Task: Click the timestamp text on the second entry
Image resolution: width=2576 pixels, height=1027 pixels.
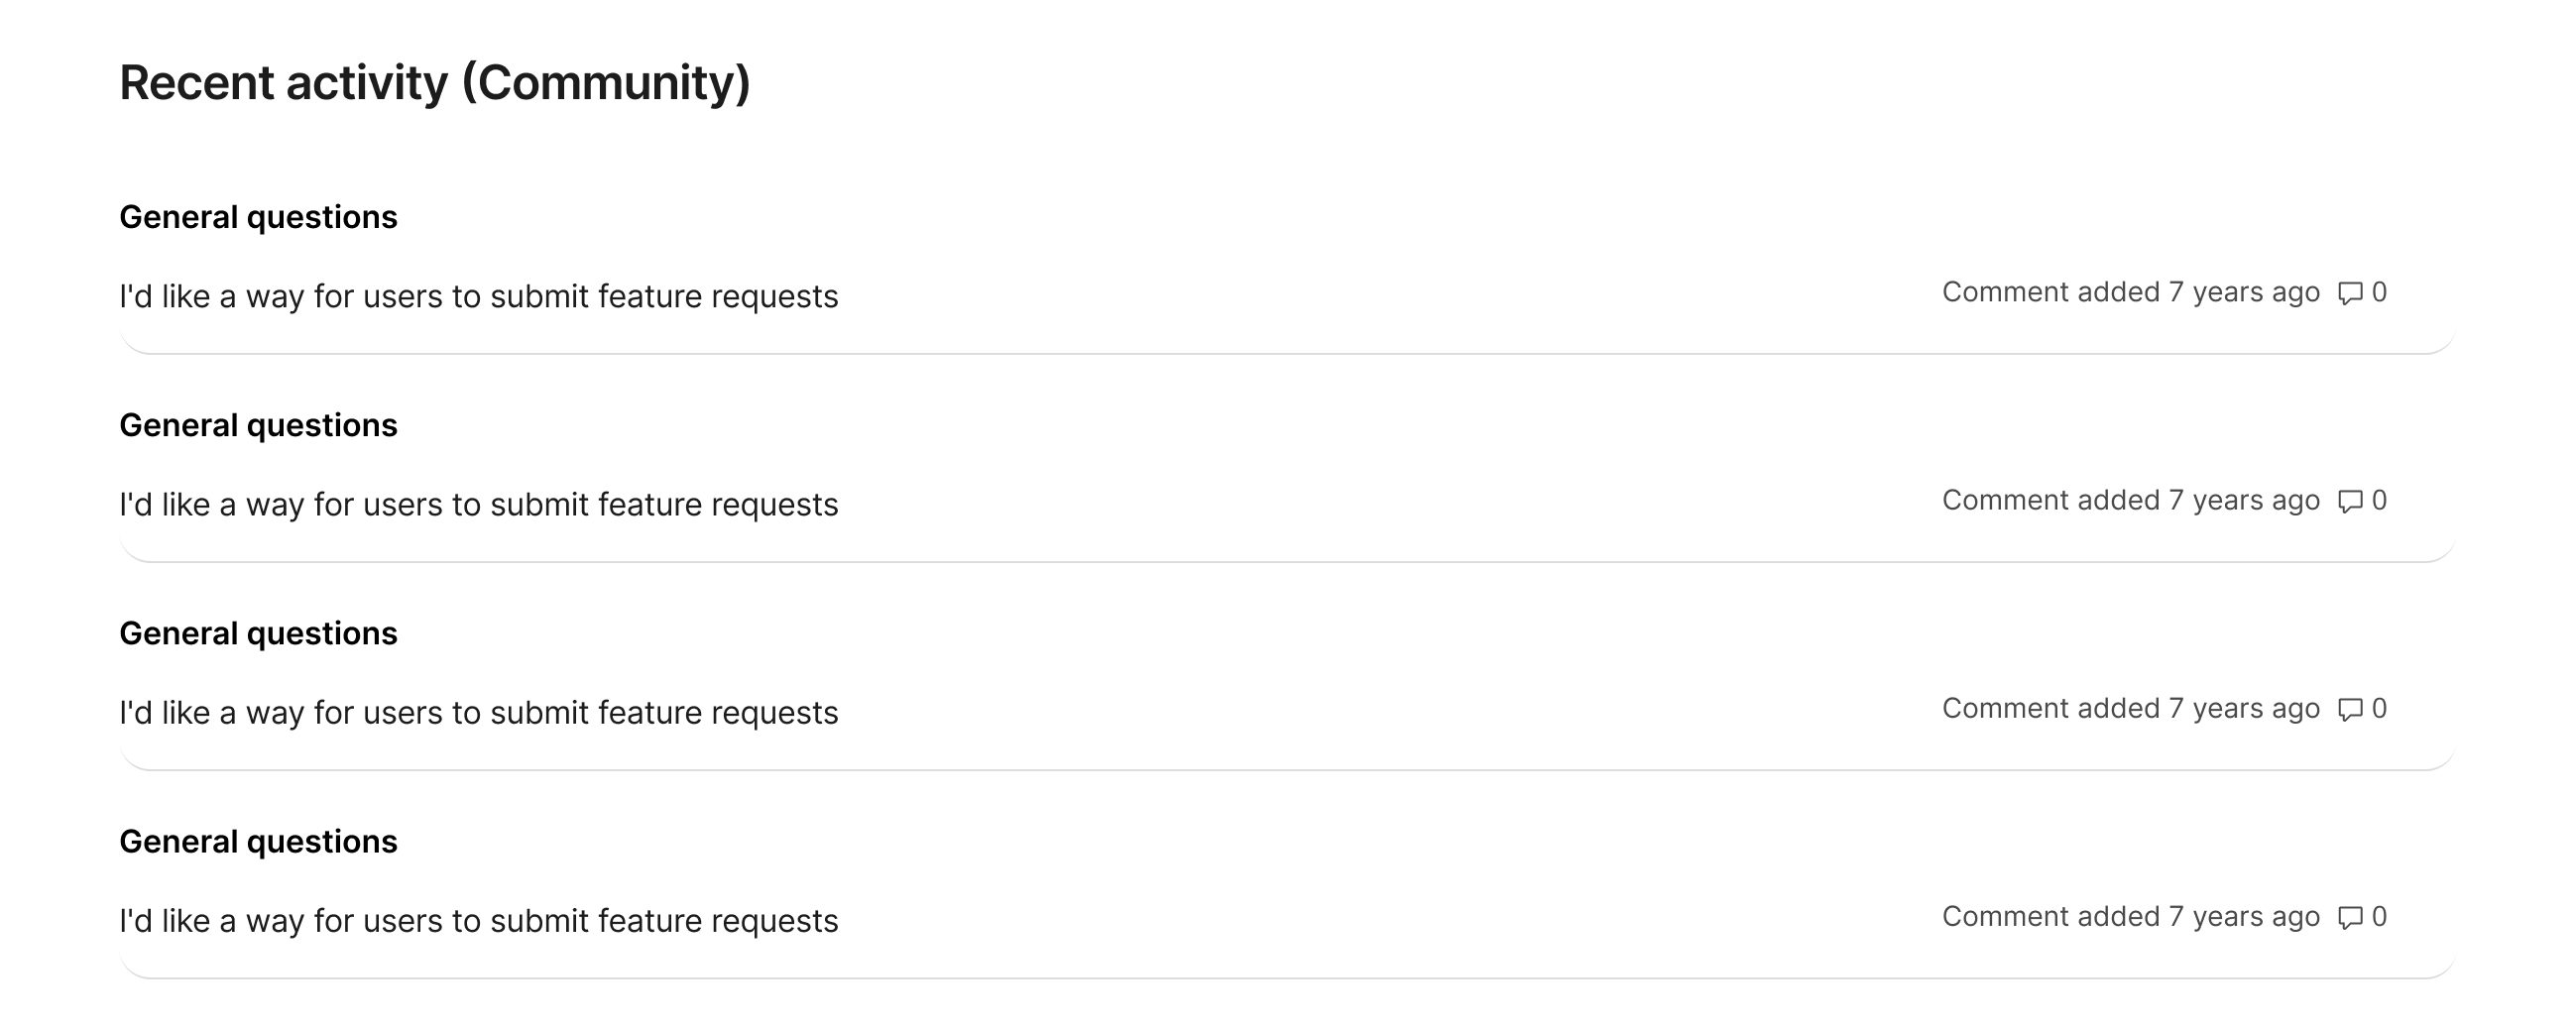Action: pyautogui.click(x=2131, y=500)
